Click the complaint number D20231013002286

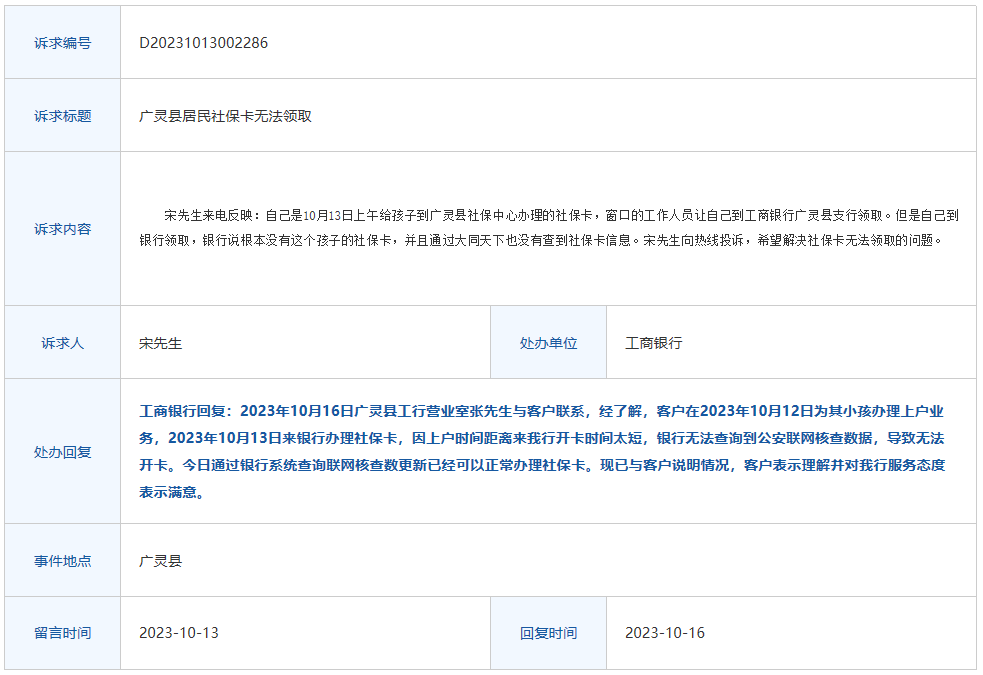[203, 43]
